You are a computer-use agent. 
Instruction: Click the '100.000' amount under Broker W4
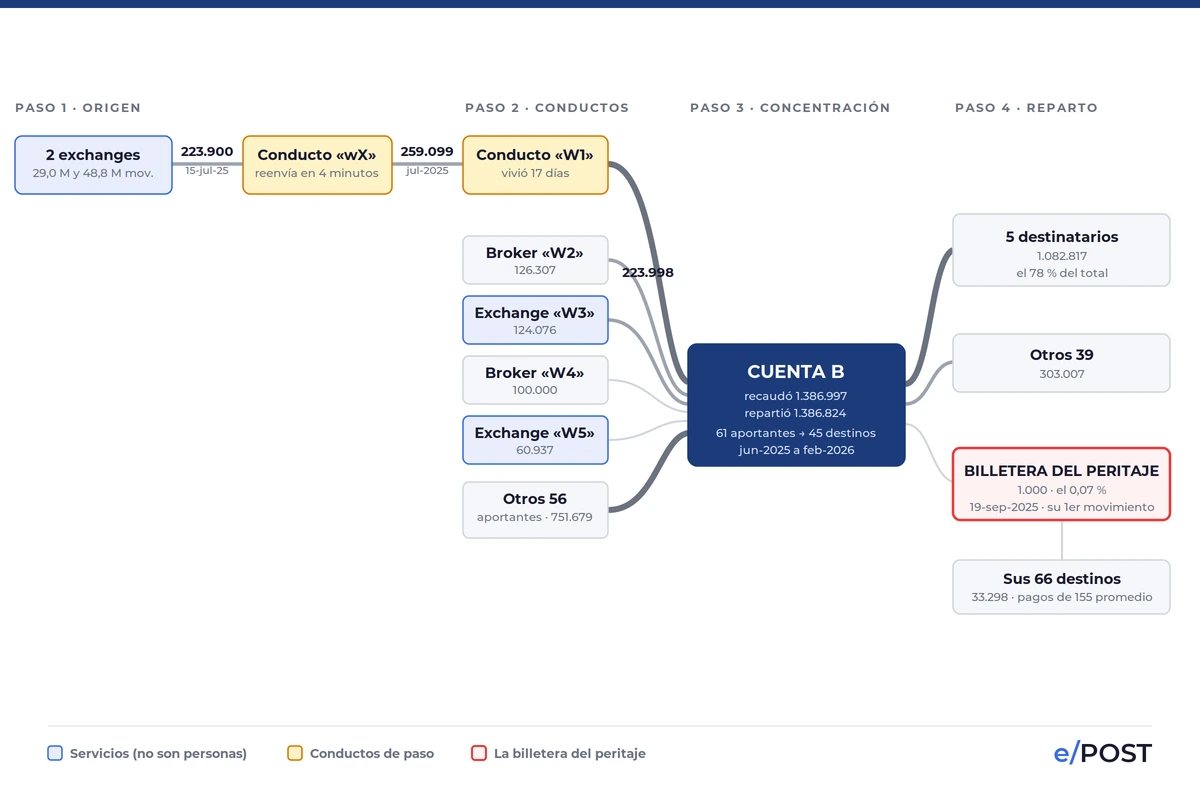535,390
